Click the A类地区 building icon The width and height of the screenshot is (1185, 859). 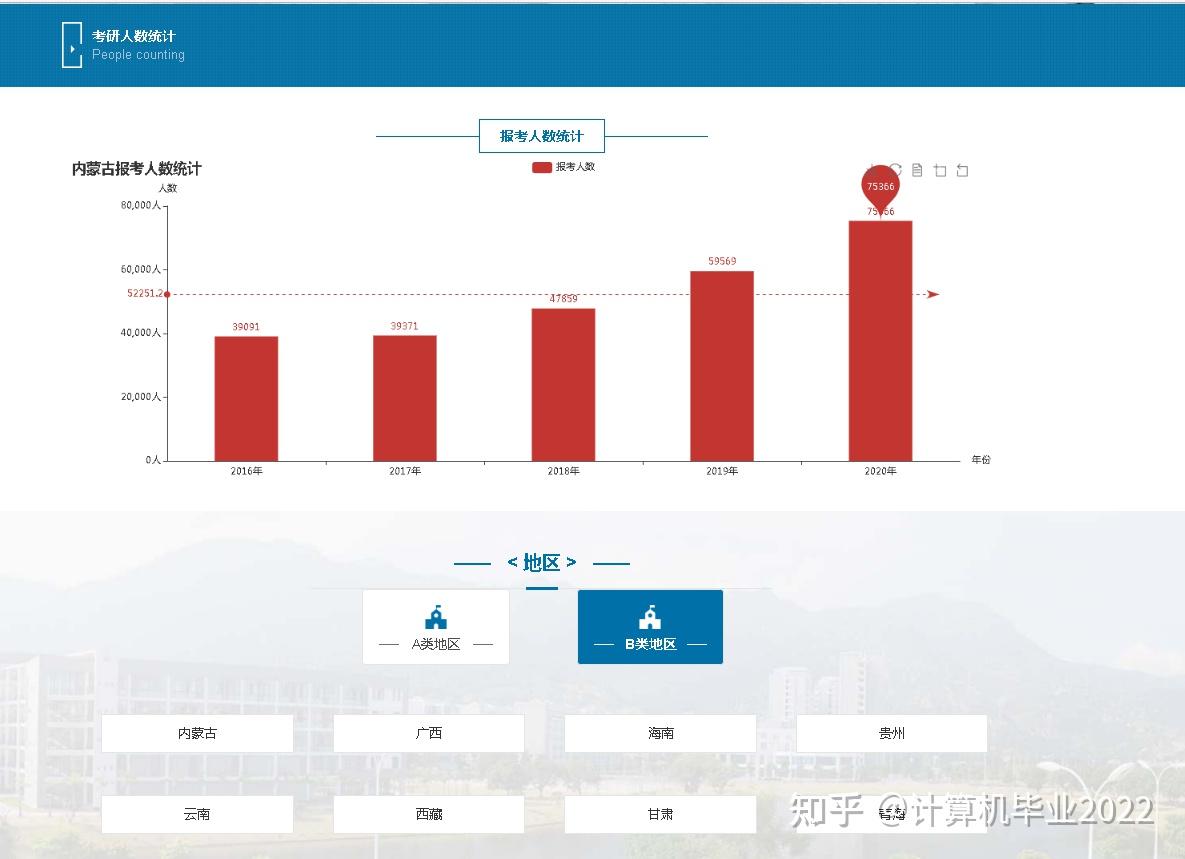(436, 617)
